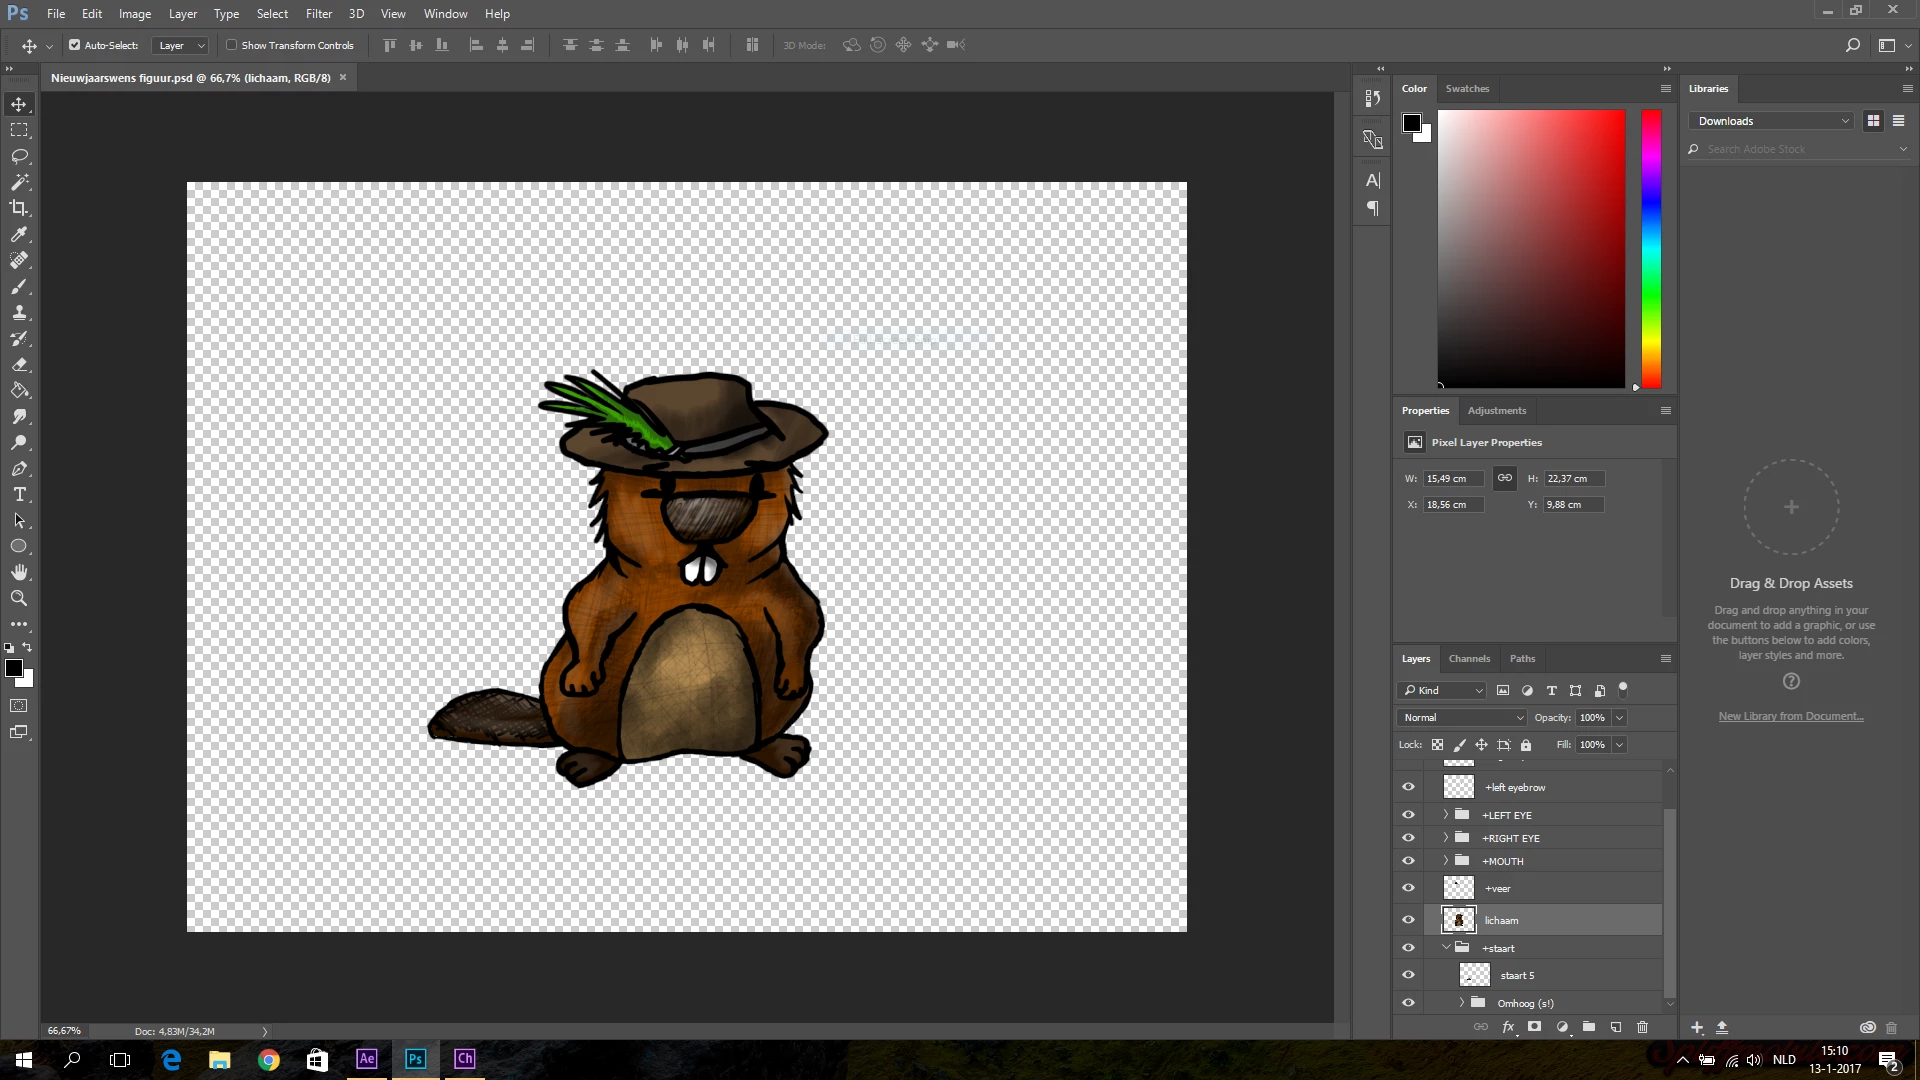
Task: Enable Show Transform Controls
Action: [x=232, y=45]
